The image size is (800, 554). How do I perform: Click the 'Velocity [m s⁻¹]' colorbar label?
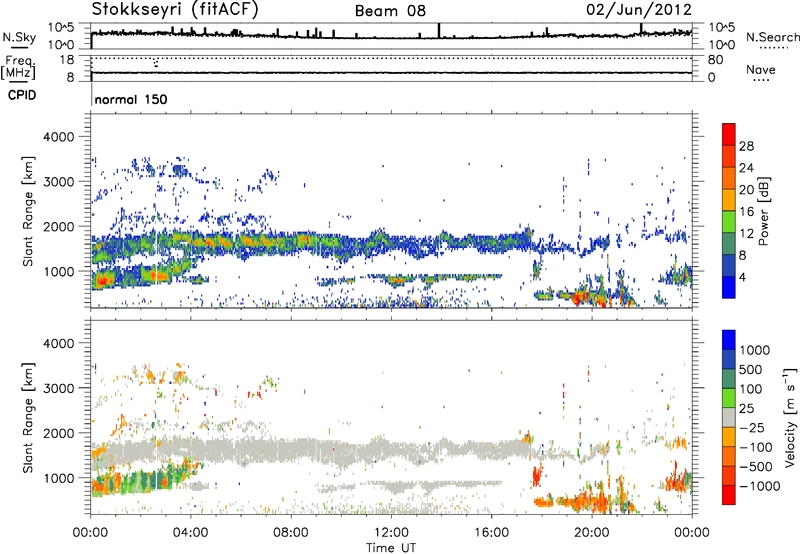pos(790,417)
